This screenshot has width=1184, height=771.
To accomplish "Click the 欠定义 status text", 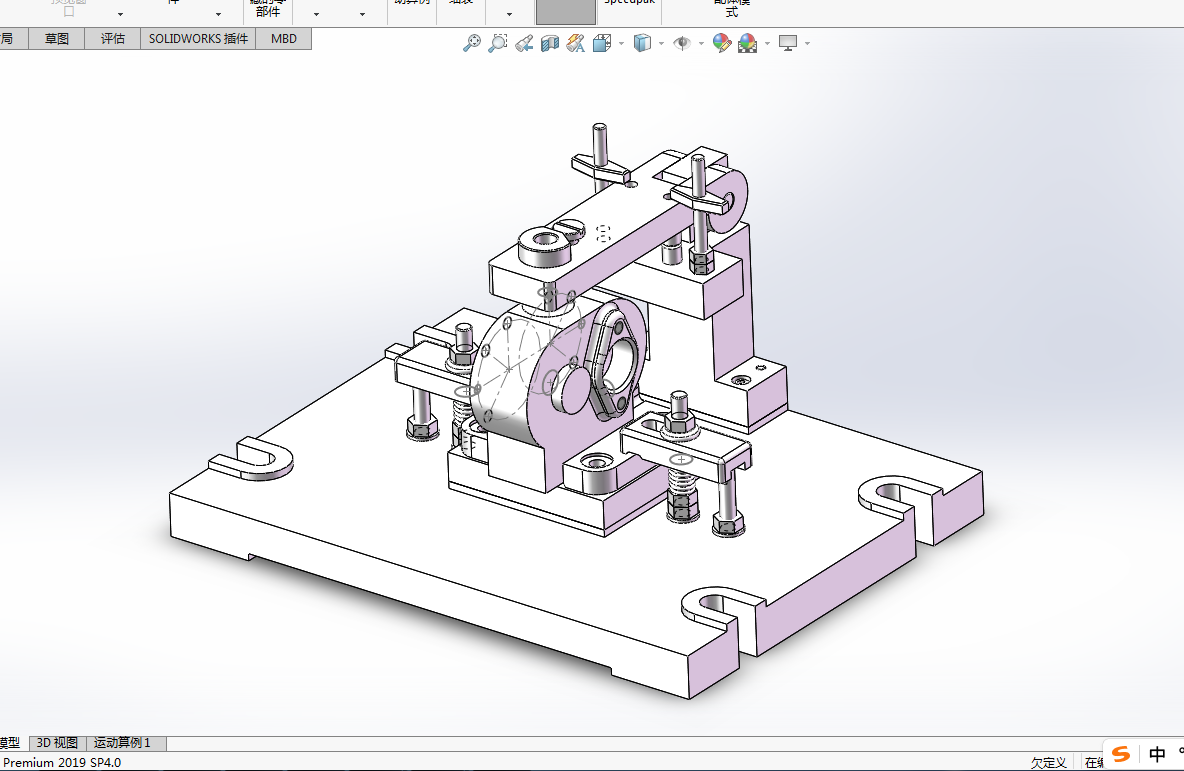I will pos(1048,763).
